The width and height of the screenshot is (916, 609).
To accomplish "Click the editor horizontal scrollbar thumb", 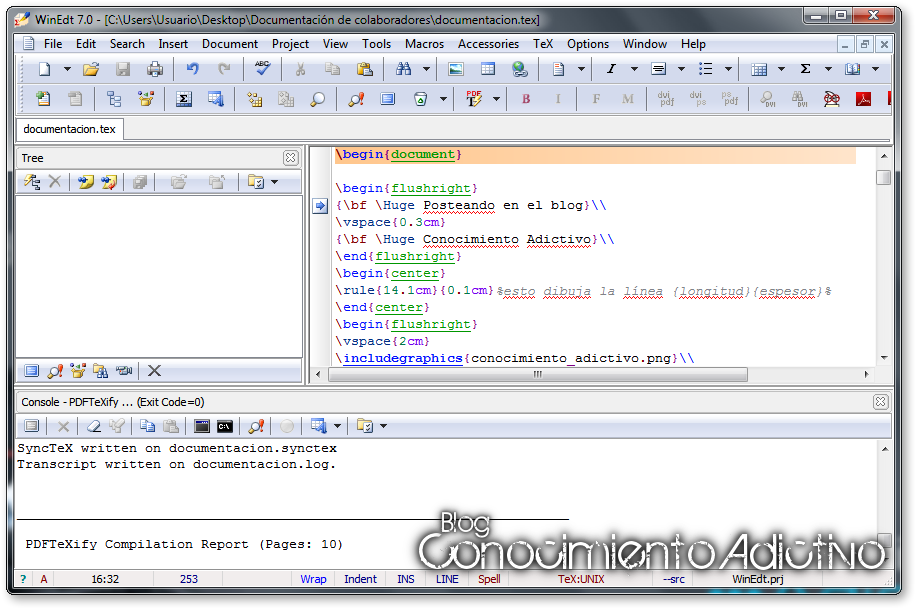I will tap(538, 374).
